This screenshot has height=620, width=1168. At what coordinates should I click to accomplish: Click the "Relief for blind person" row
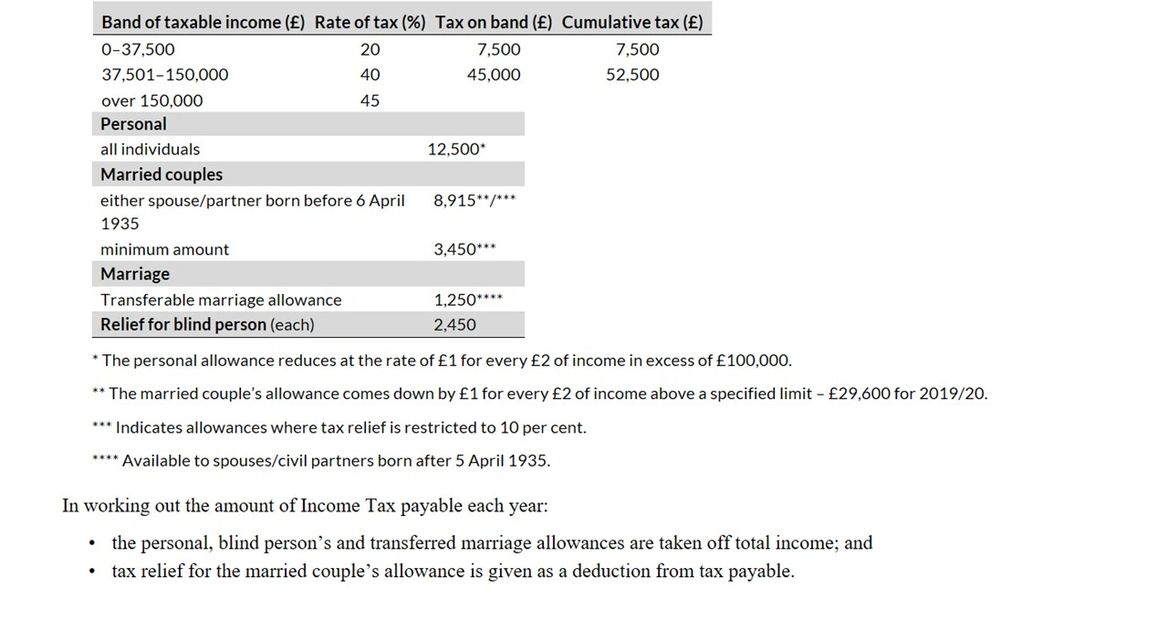207,325
